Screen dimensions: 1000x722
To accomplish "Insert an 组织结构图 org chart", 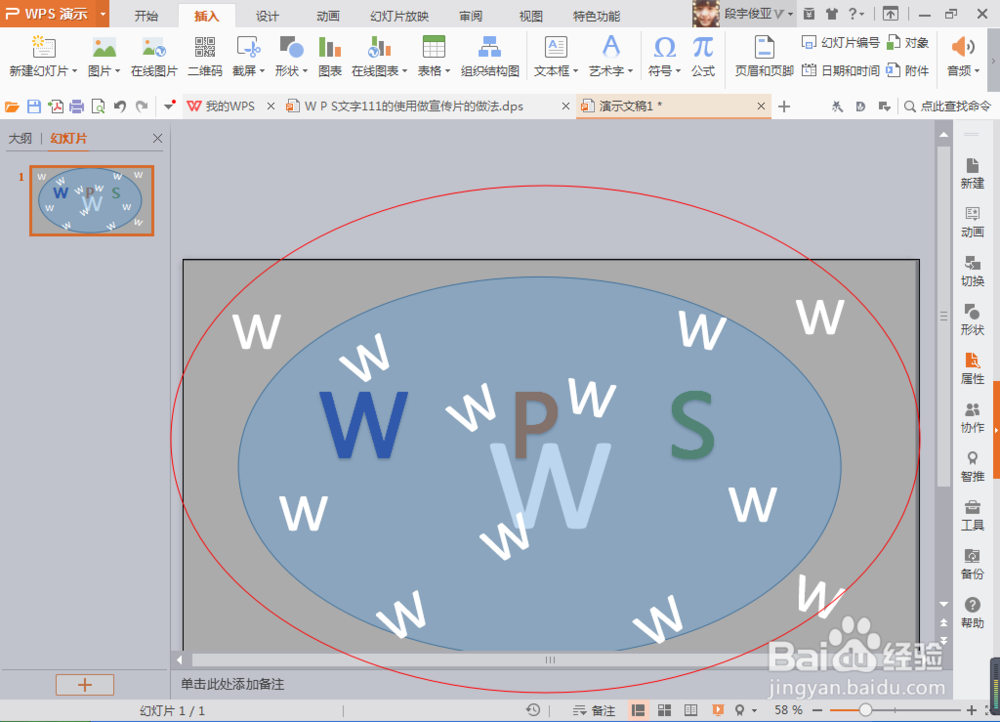I will coord(490,56).
